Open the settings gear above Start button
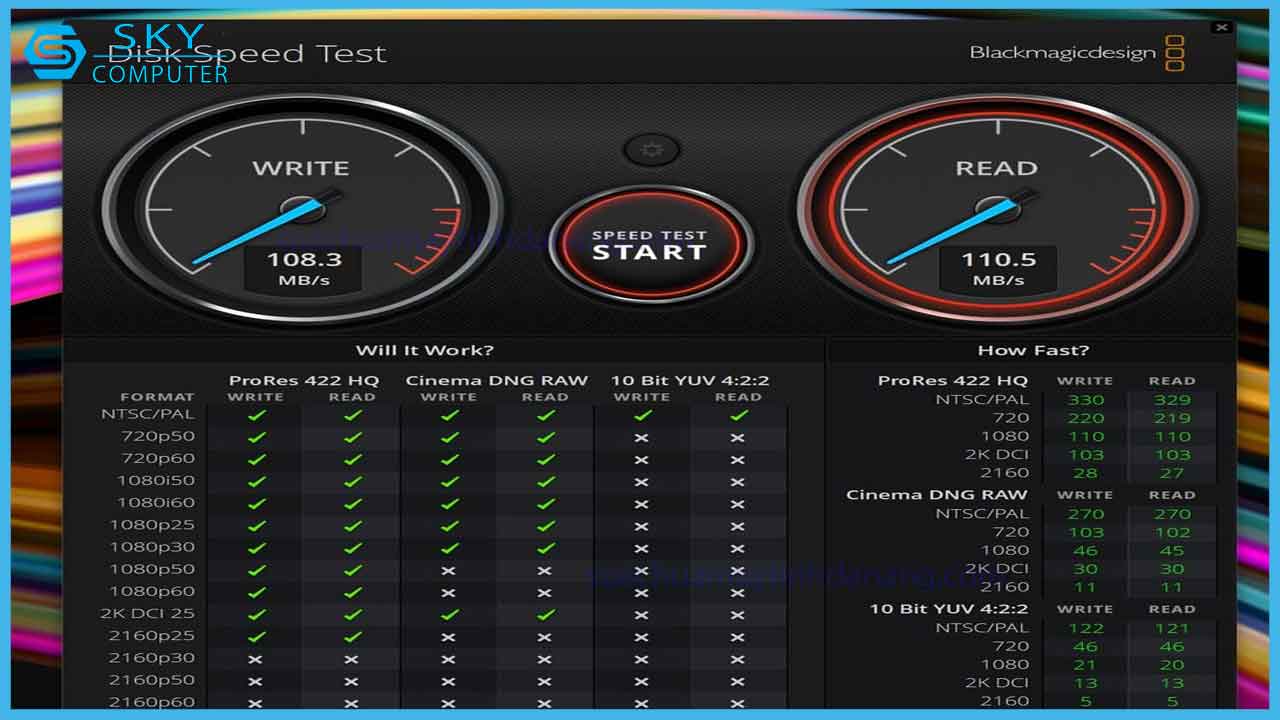1280x720 pixels. coord(653,150)
